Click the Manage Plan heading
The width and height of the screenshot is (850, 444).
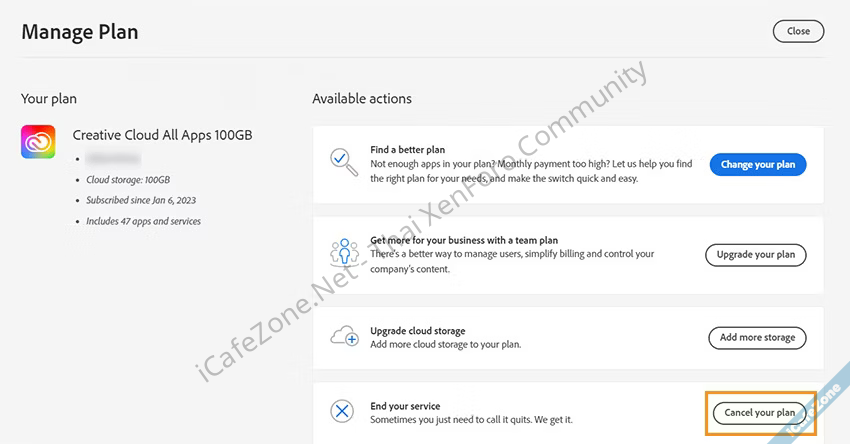[80, 32]
